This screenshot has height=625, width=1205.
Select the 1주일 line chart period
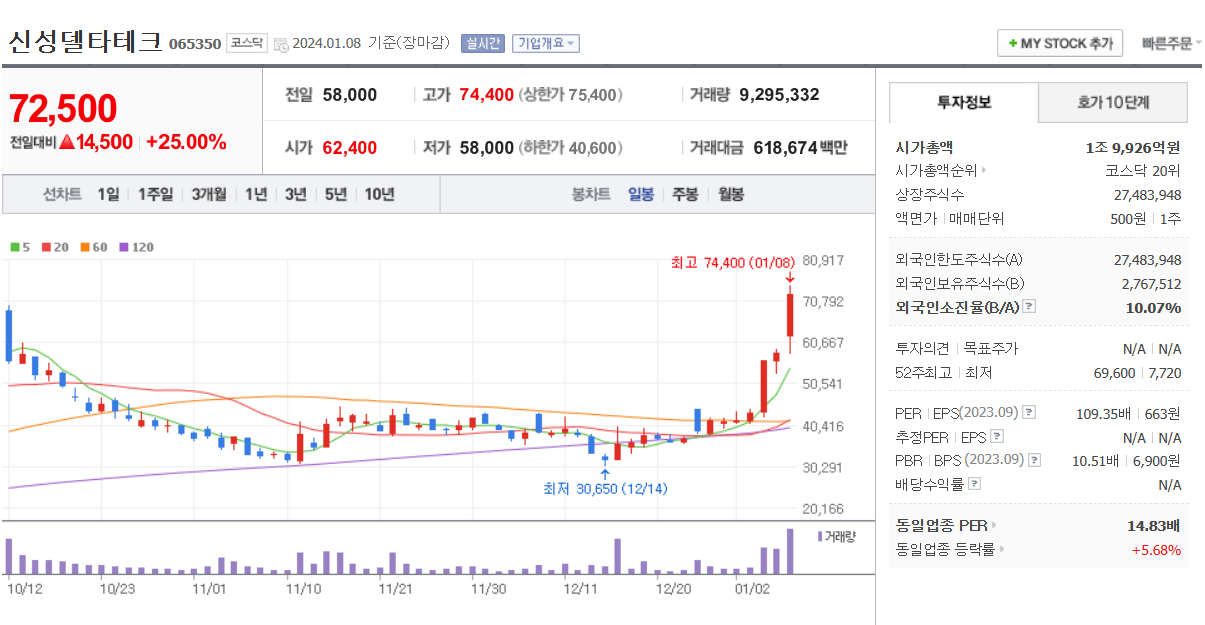155,194
